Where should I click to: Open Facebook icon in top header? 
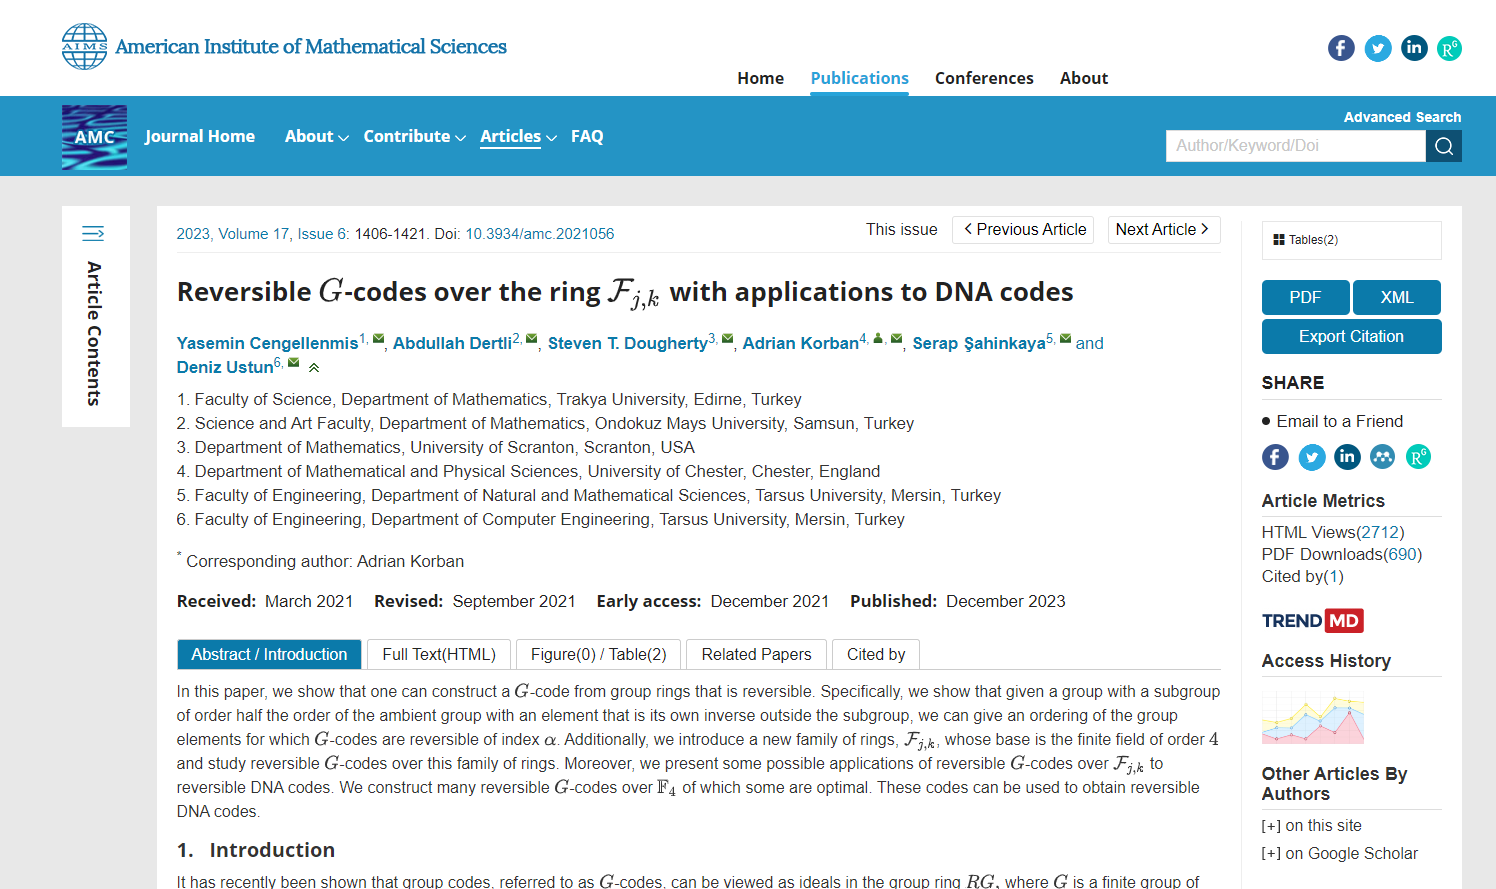tap(1341, 48)
